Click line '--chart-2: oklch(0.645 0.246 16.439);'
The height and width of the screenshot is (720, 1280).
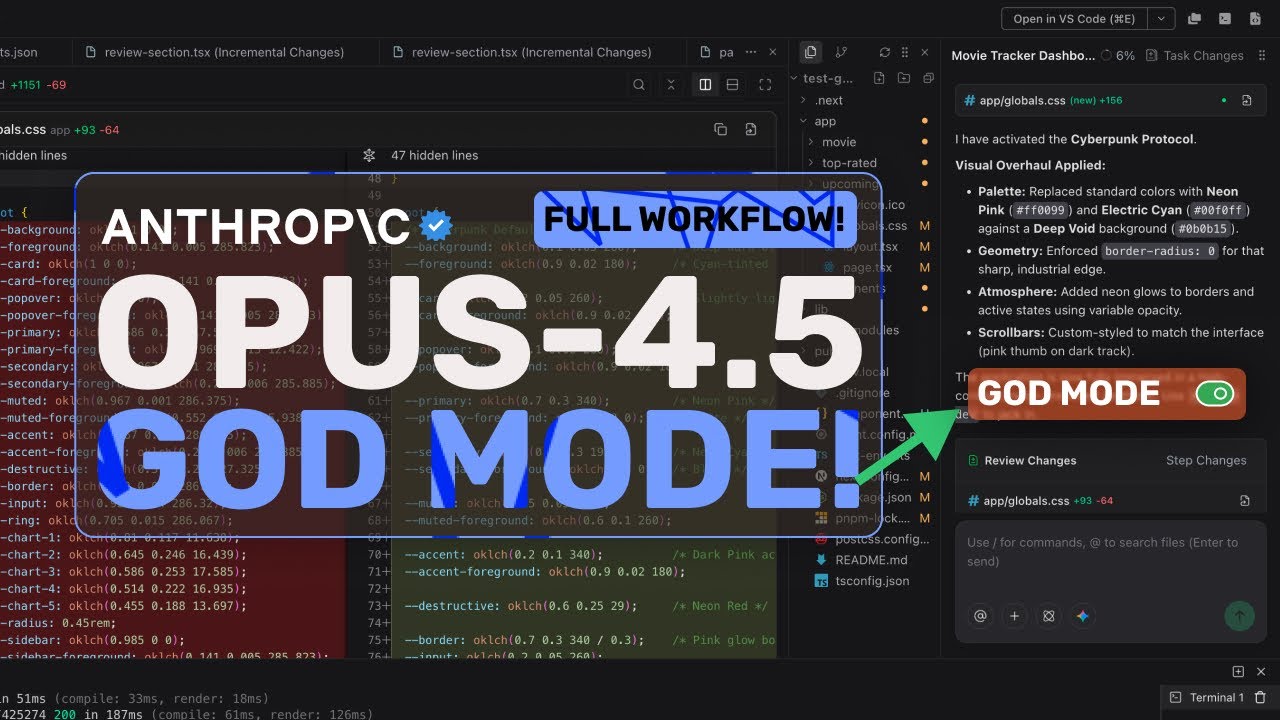(x=124, y=554)
